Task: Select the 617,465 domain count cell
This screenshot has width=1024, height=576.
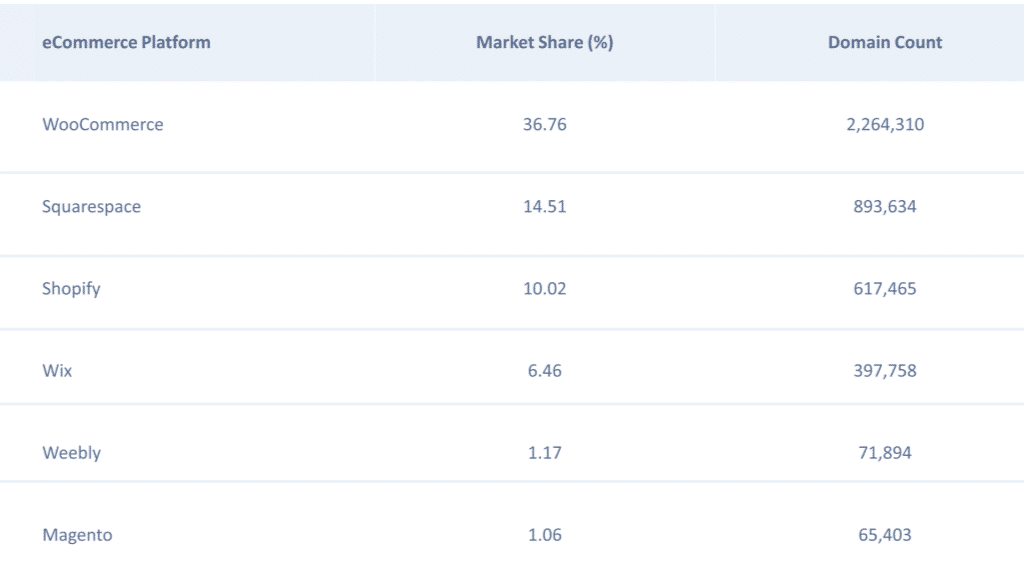Action: tap(885, 289)
